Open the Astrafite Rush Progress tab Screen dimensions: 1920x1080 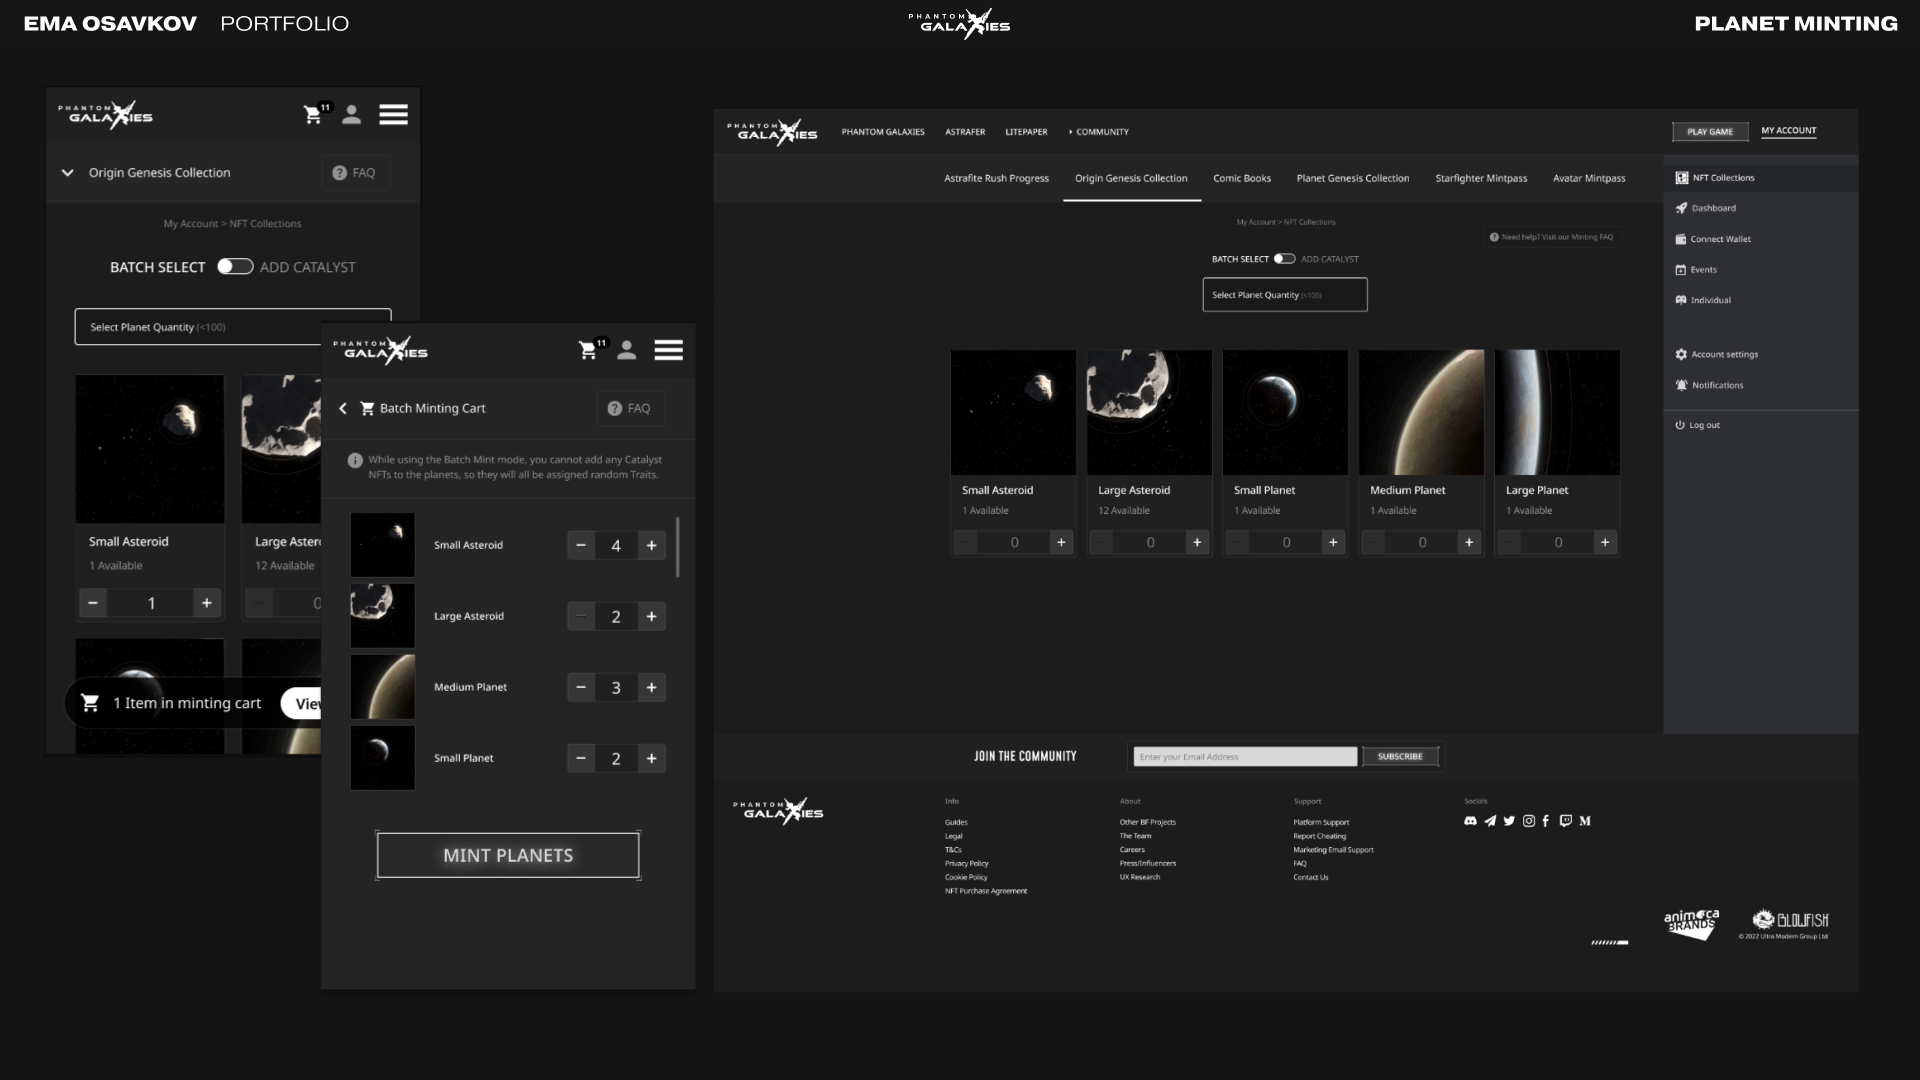pos(997,178)
